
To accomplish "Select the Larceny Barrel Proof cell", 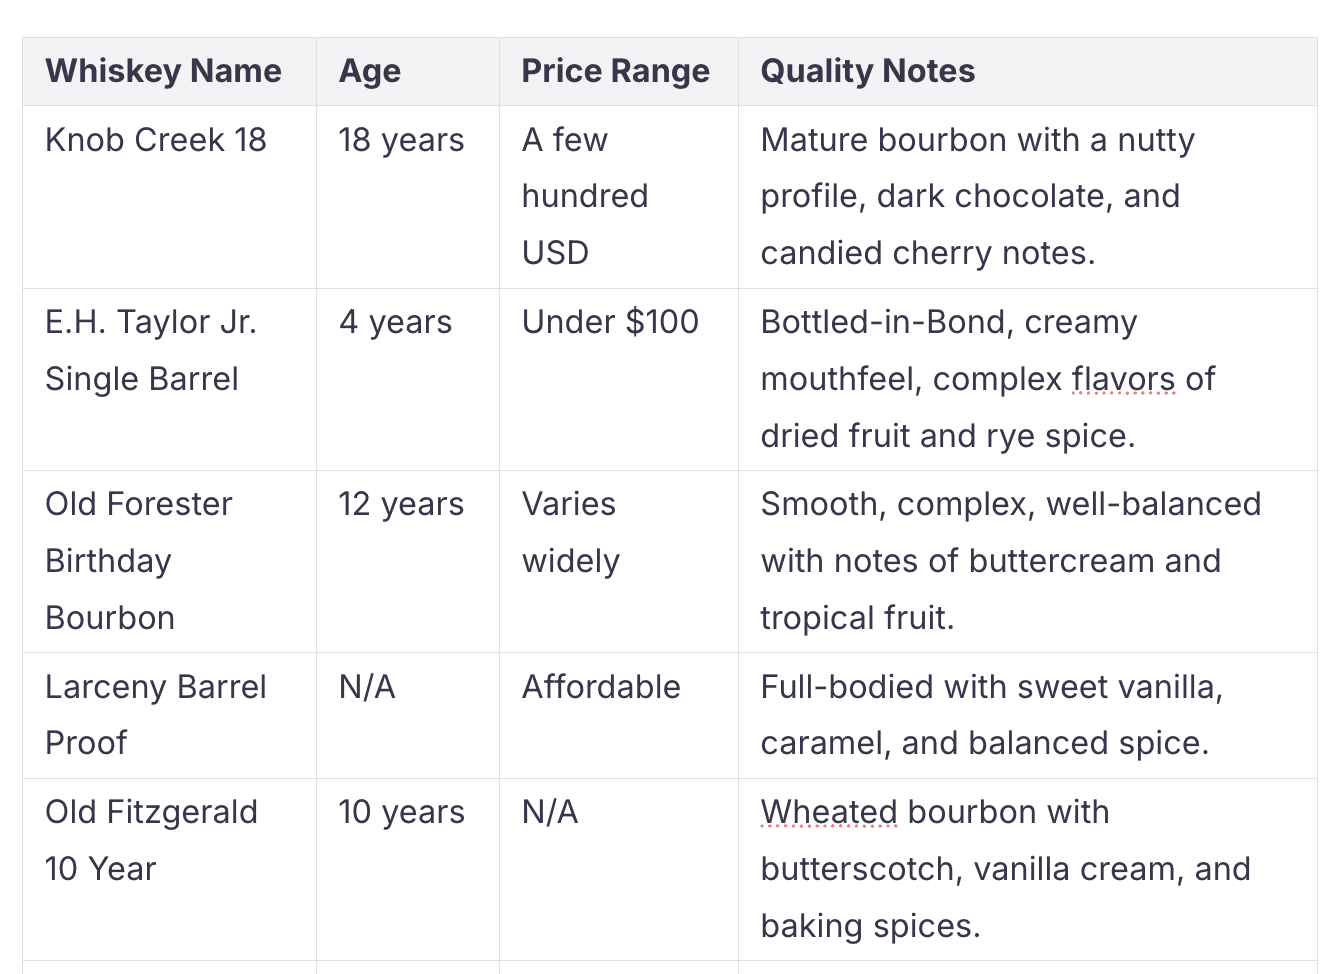I will pos(155,714).
